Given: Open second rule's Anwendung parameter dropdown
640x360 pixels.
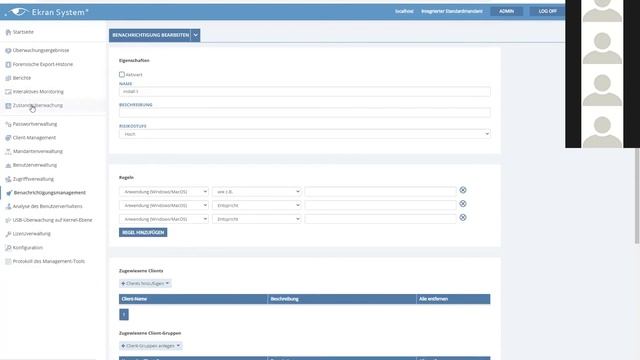Looking at the screenshot, I should (x=164, y=205).
